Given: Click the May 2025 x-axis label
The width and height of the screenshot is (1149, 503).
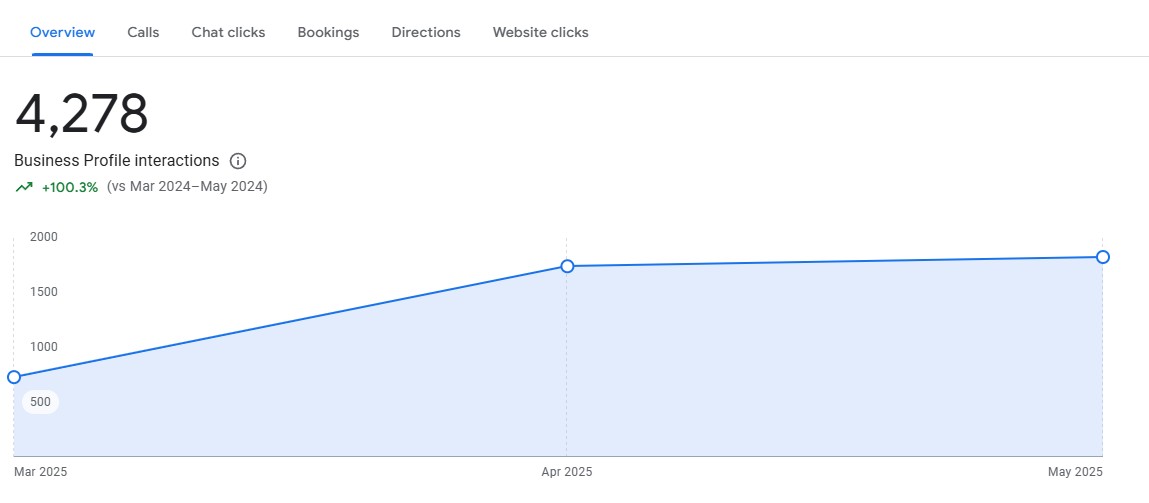Looking at the screenshot, I should pos(1075,472).
